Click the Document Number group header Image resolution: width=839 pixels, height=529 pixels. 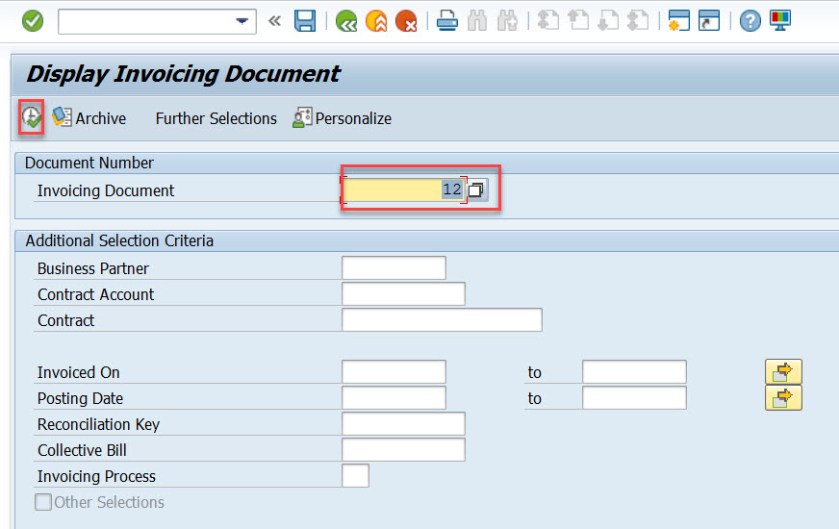89,163
